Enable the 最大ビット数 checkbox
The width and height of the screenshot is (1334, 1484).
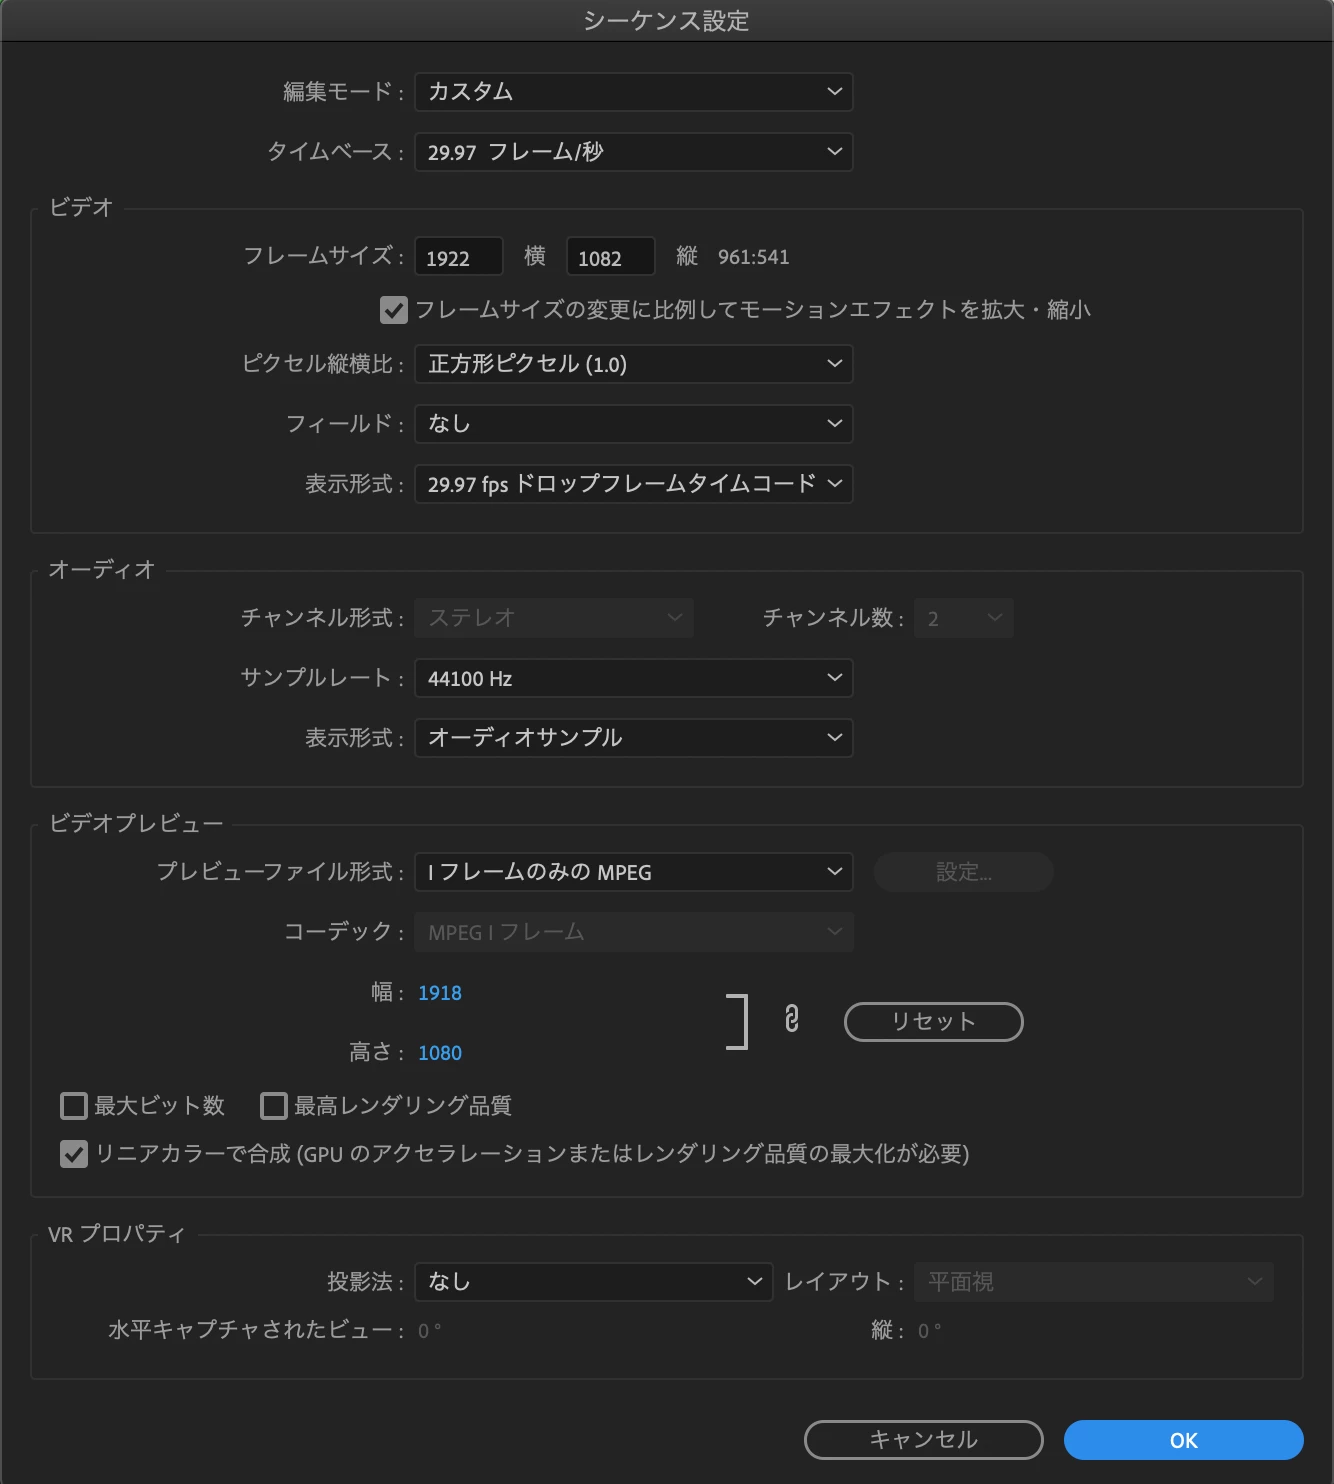coord(74,1106)
